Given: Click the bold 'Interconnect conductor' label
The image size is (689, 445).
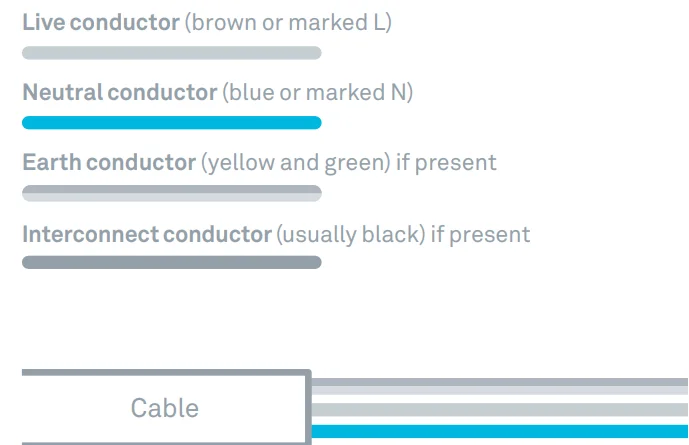Looking at the screenshot, I should [146, 235].
